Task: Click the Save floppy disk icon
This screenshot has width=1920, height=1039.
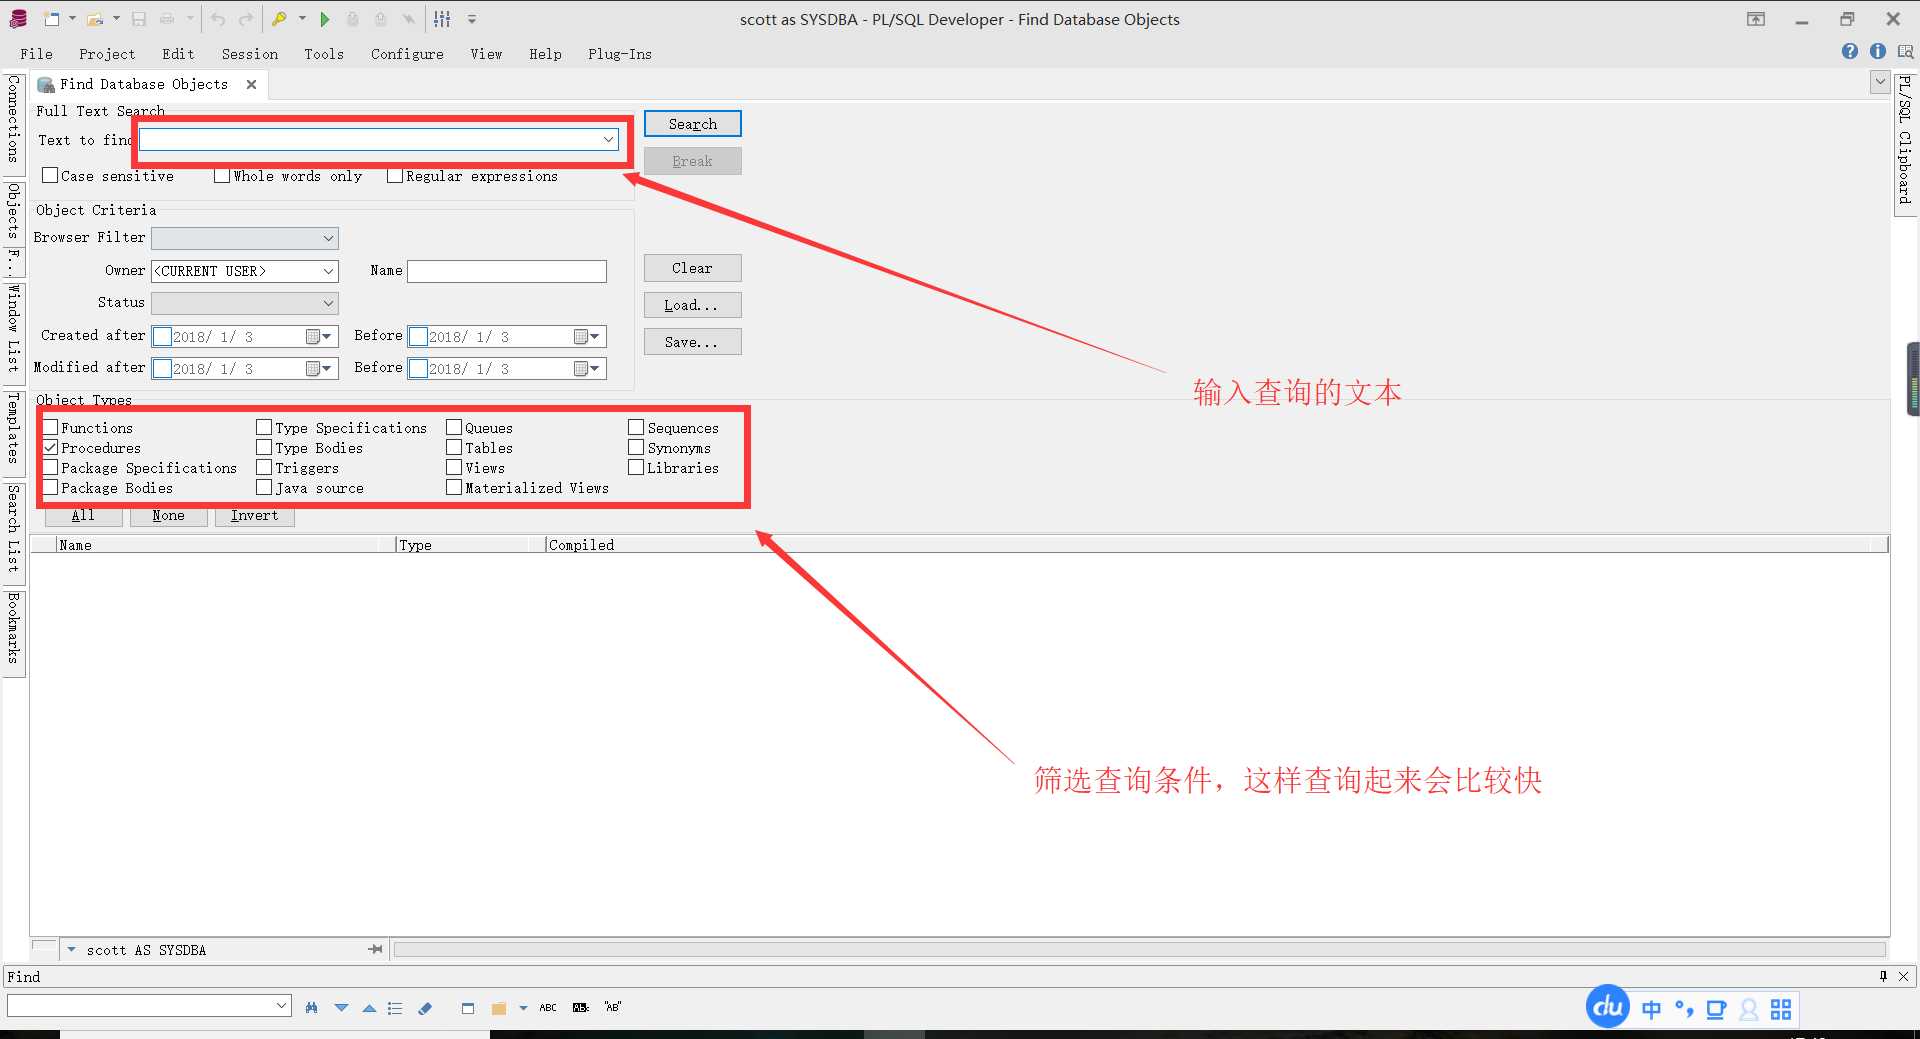Action: tap(139, 19)
